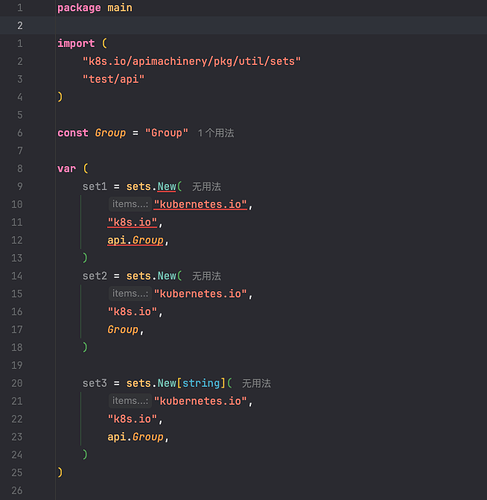Click the "const" keyword
Image resolution: width=487 pixels, height=500 pixels.
point(73,133)
